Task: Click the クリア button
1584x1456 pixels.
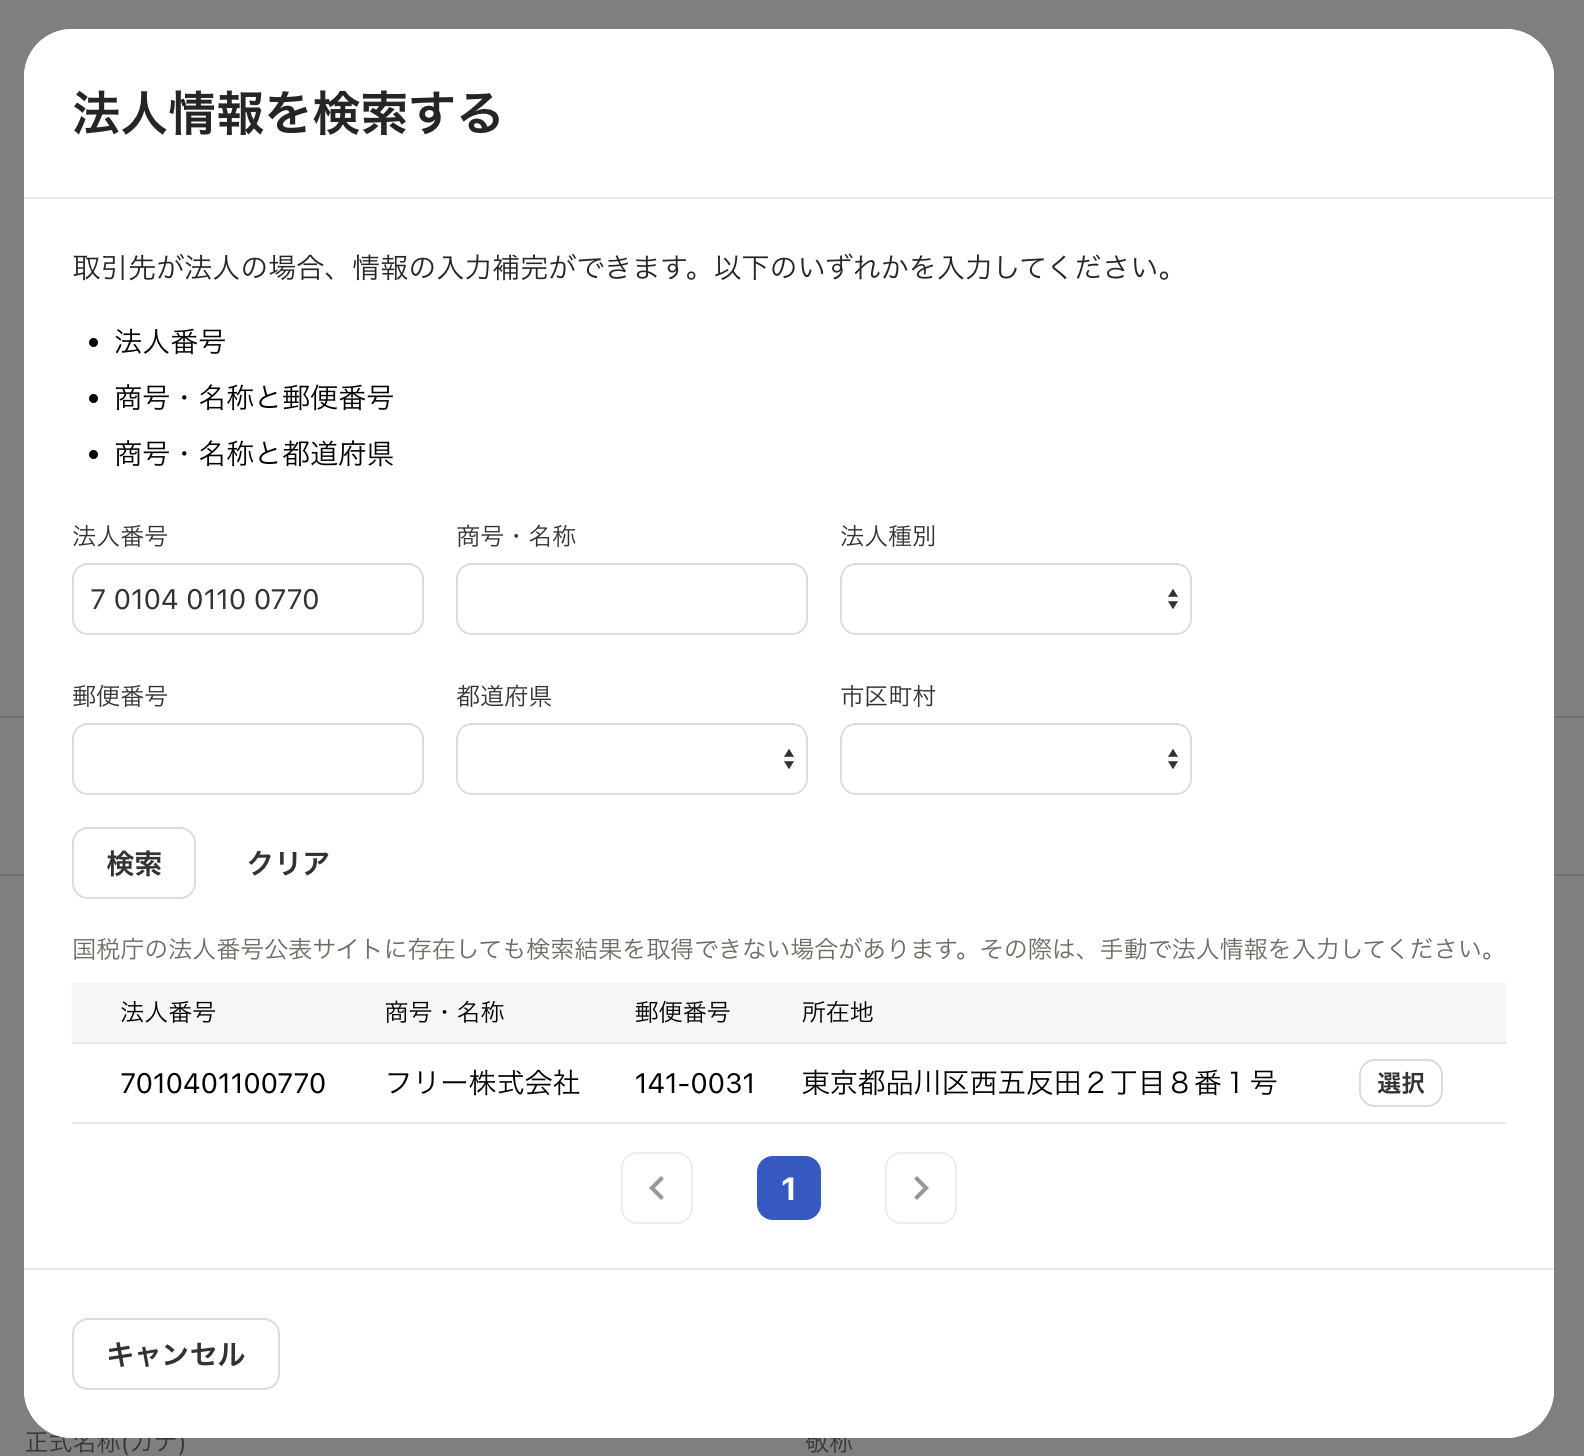Action: pos(288,863)
